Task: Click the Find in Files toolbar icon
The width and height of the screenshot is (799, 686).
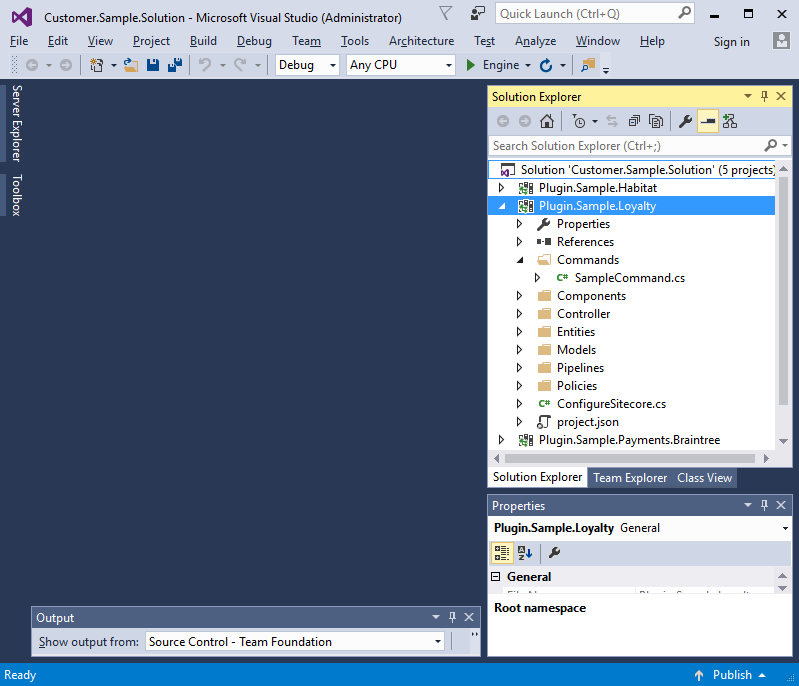Action: click(x=588, y=65)
